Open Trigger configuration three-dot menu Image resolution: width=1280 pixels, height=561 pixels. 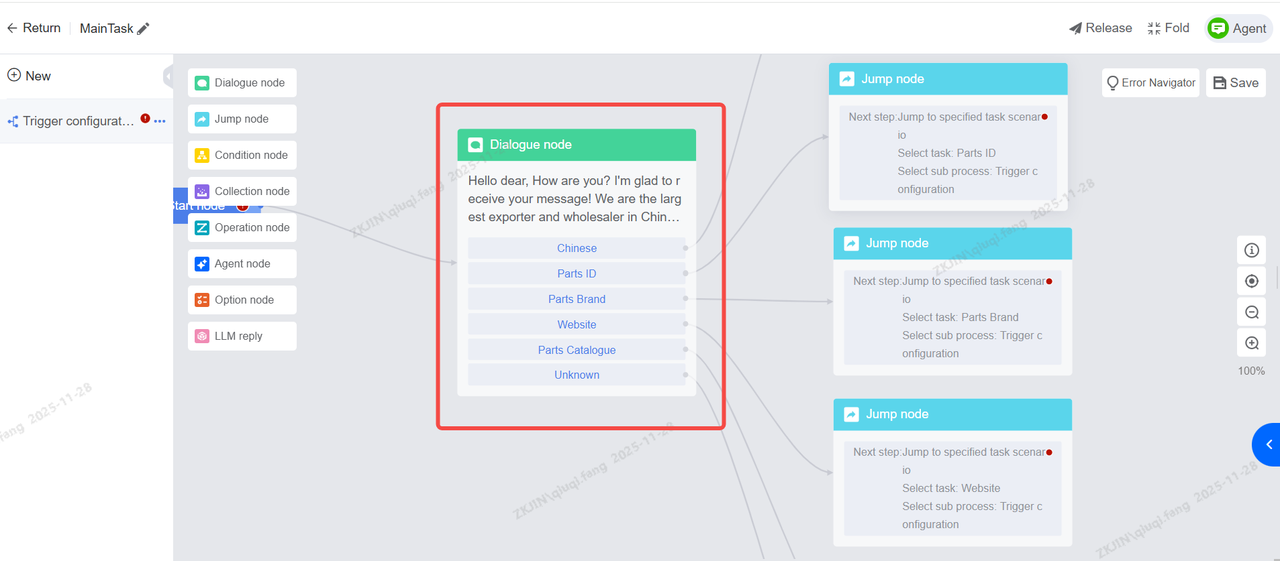click(160, 121)
